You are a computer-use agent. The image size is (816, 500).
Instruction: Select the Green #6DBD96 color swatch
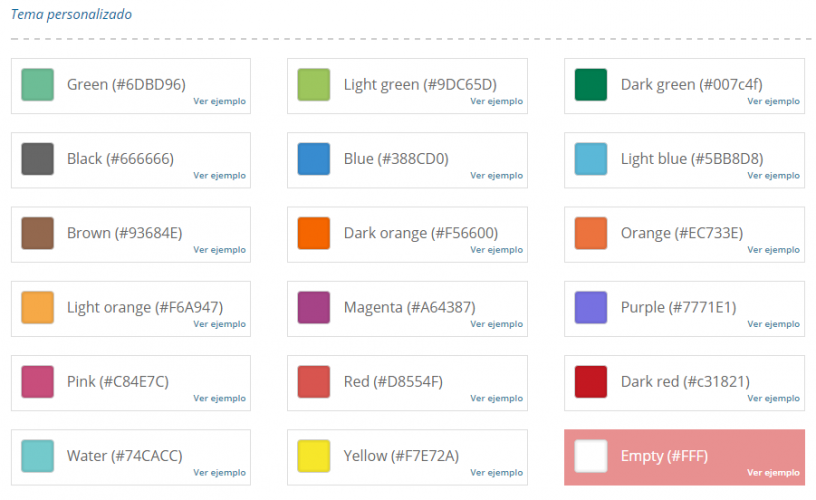click(x=37, y=85)
